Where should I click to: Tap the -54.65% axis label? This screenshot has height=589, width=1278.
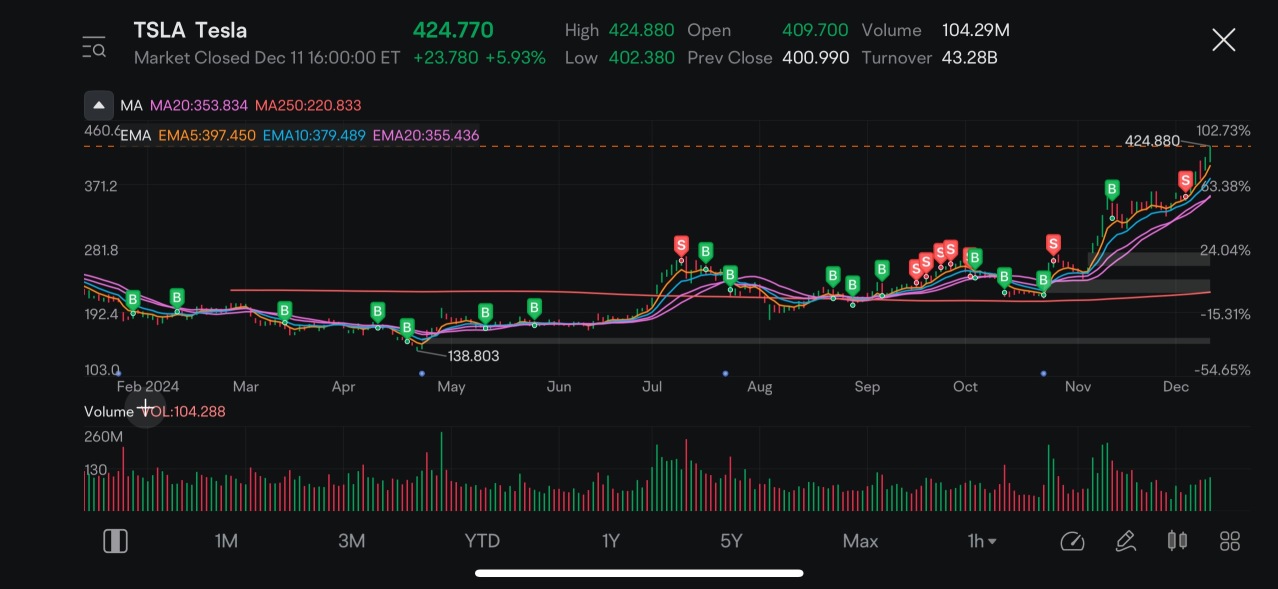[1224, 370]
